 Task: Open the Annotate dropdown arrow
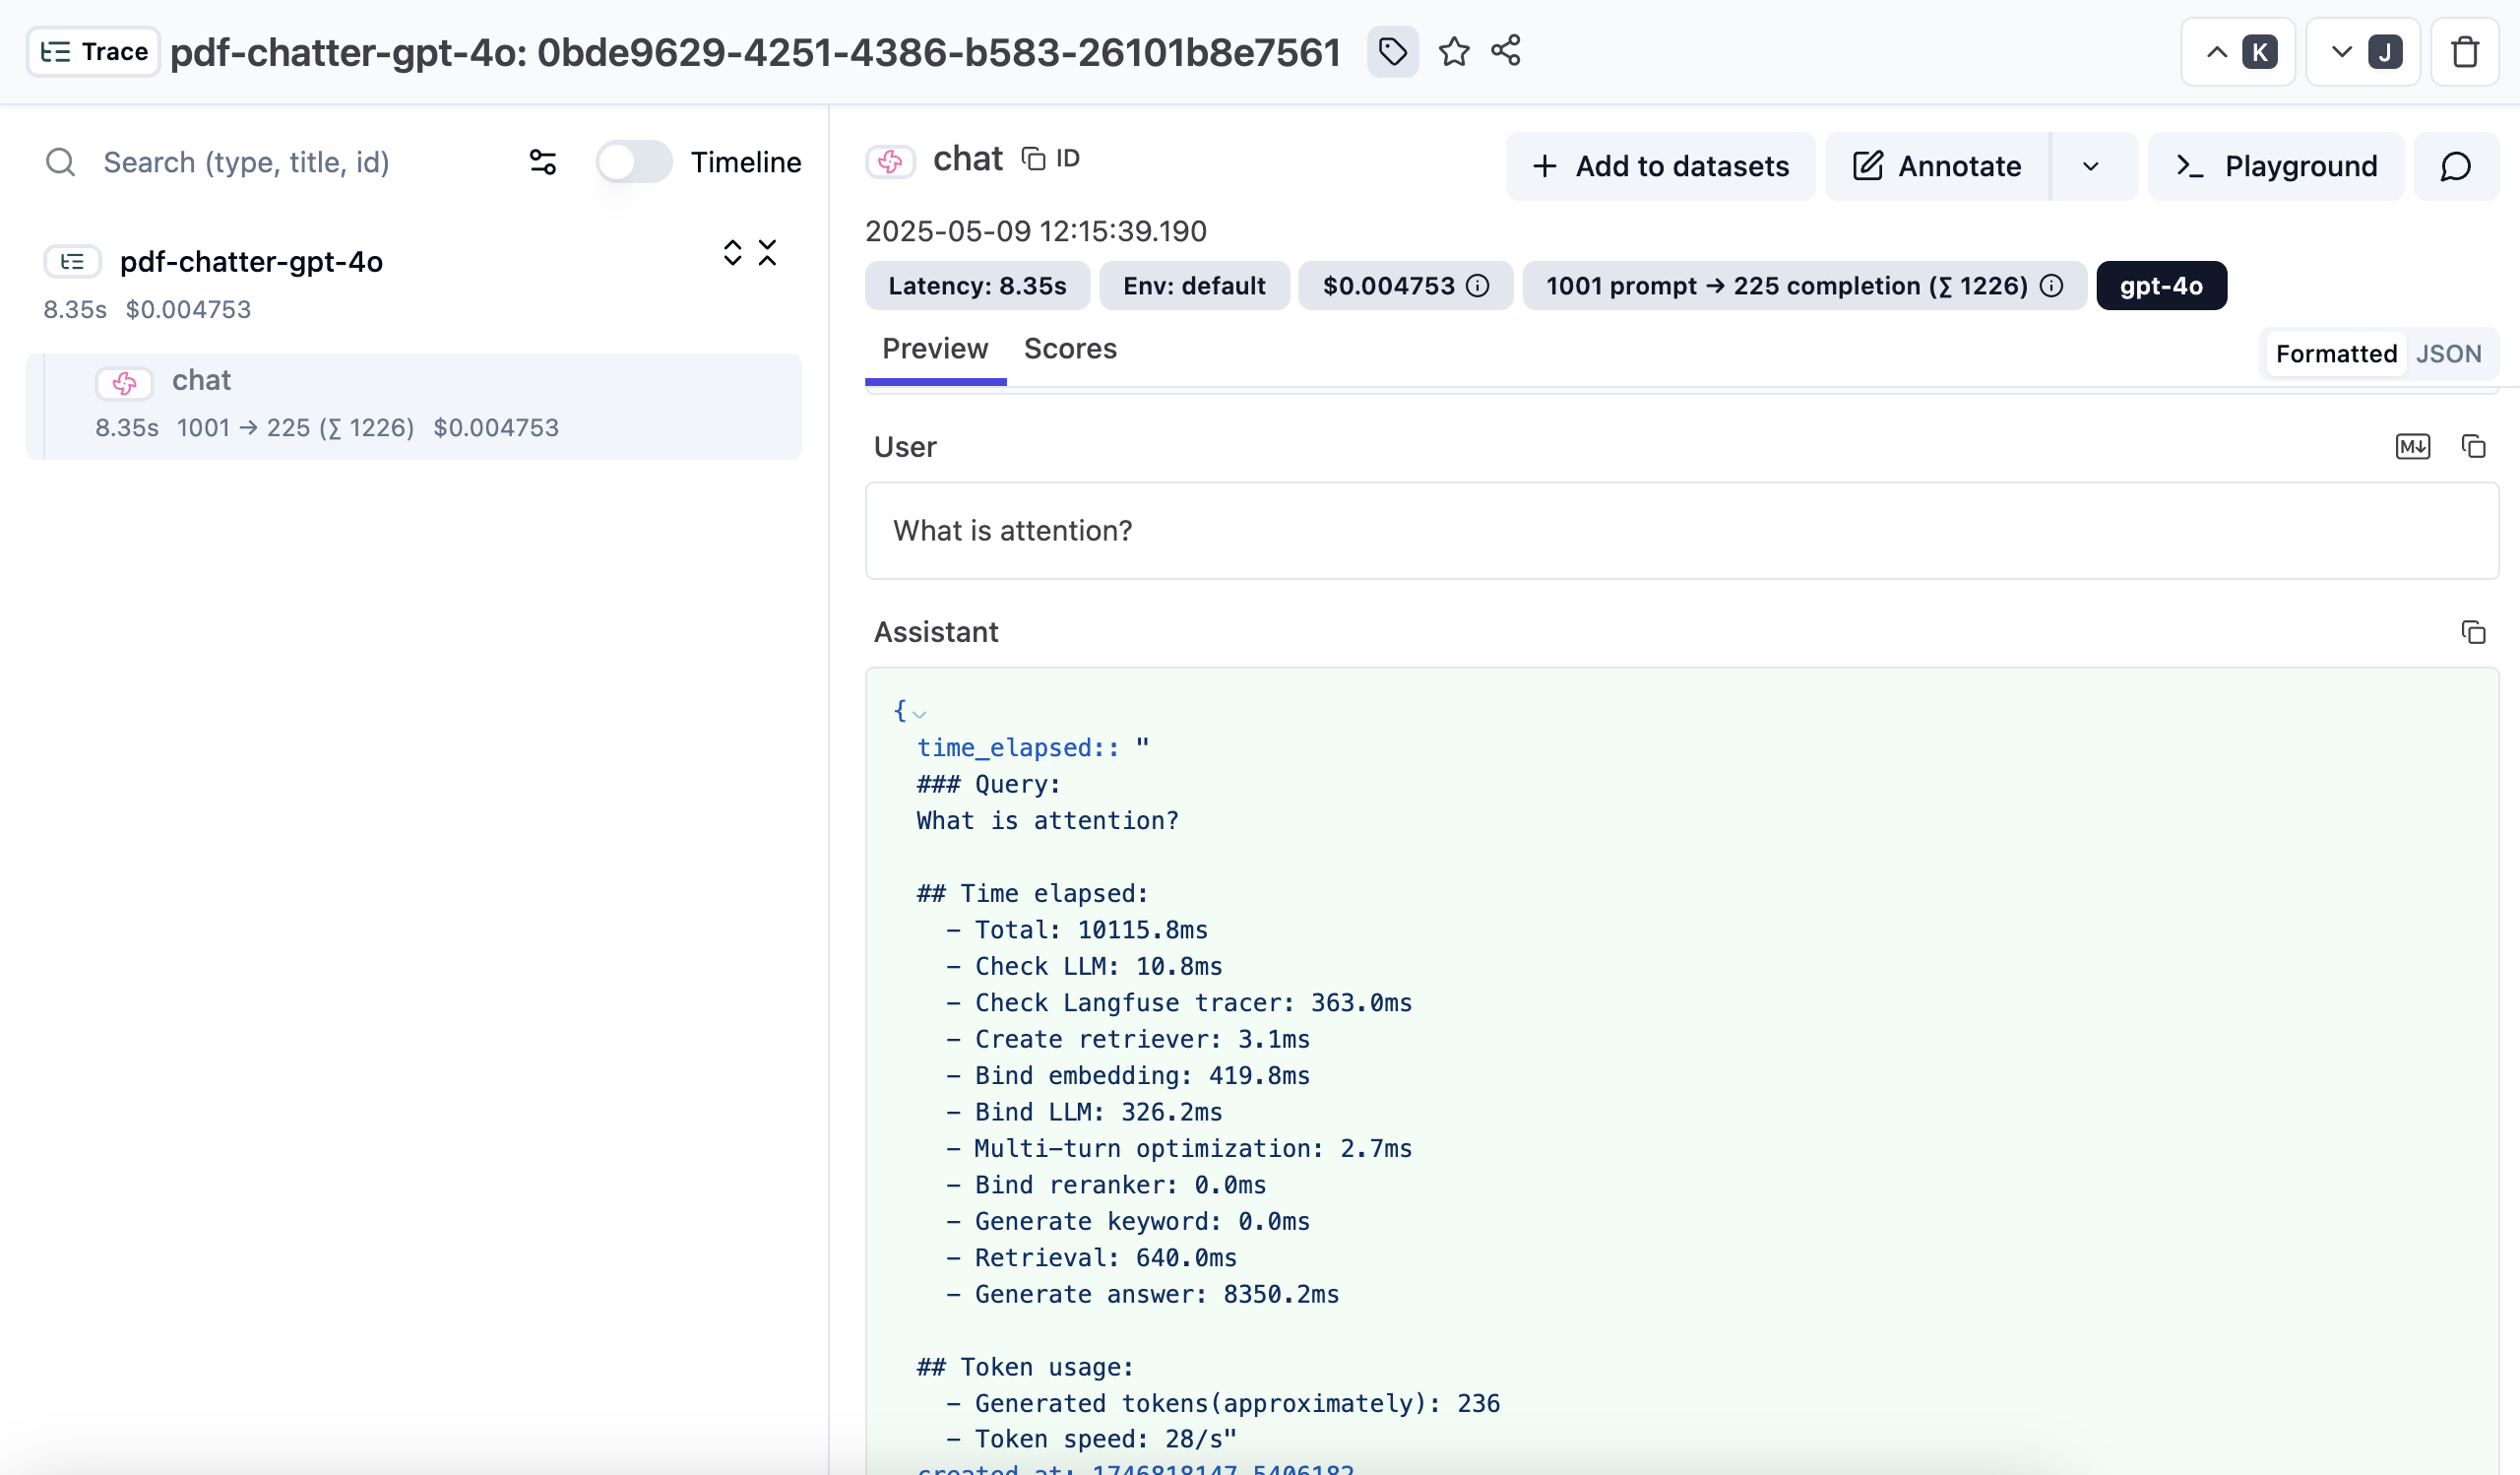(x=2090, y=166)
